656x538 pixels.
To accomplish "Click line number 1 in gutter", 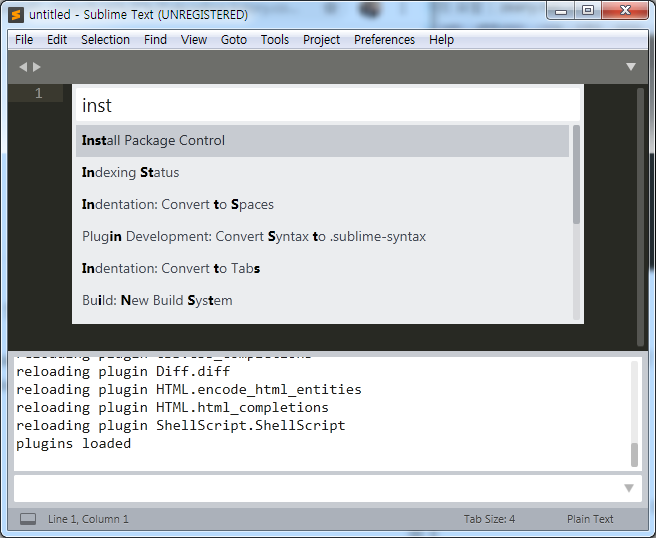I will pos(38,93).
